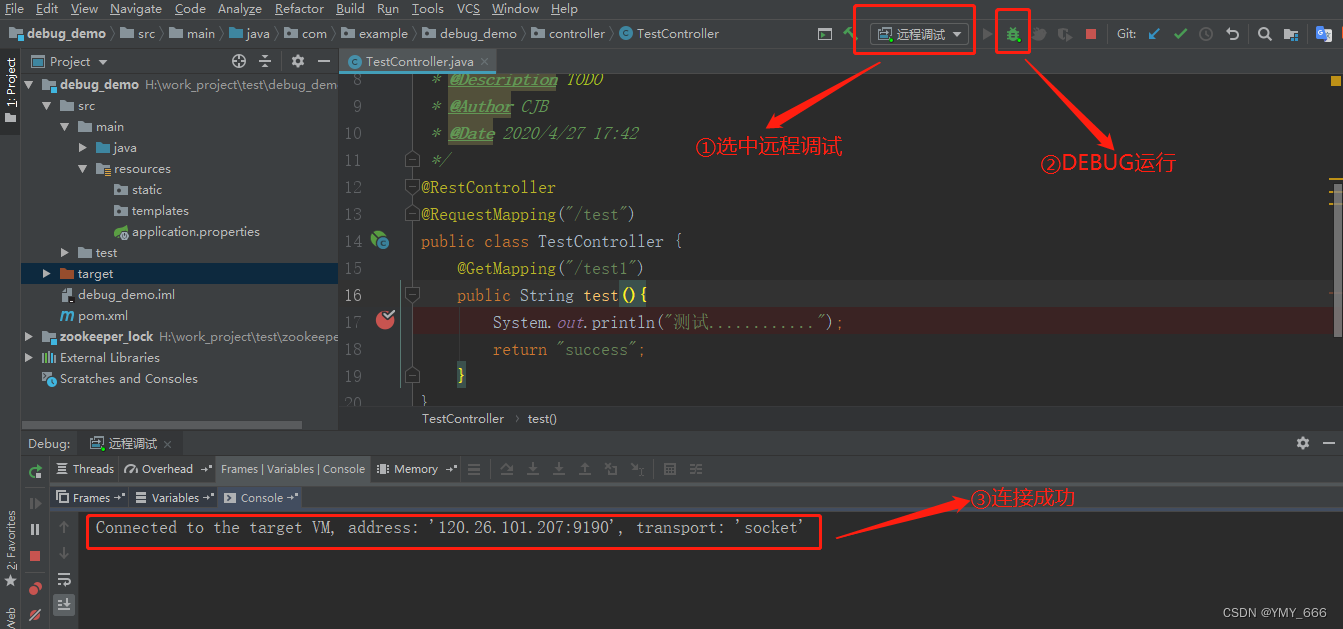Viewport: 1343px width, 629px height.
Task: Toggle the breakpoint on line 17
Action: pos(385,320)
